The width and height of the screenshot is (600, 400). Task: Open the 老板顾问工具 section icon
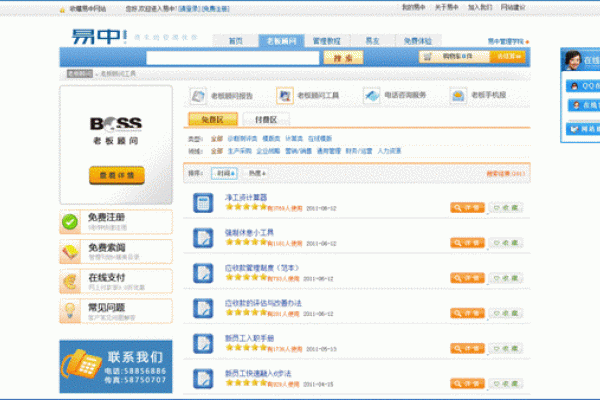[x=284, y=95]
